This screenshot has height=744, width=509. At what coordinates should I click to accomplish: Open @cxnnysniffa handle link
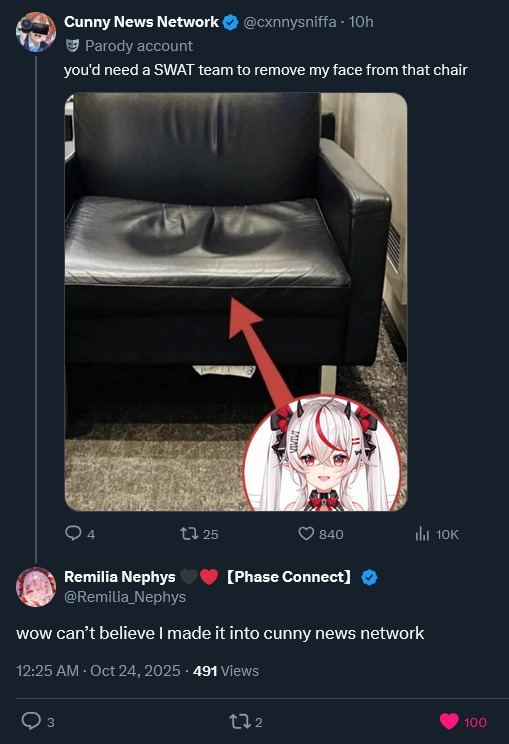click(x=289, y=22)
